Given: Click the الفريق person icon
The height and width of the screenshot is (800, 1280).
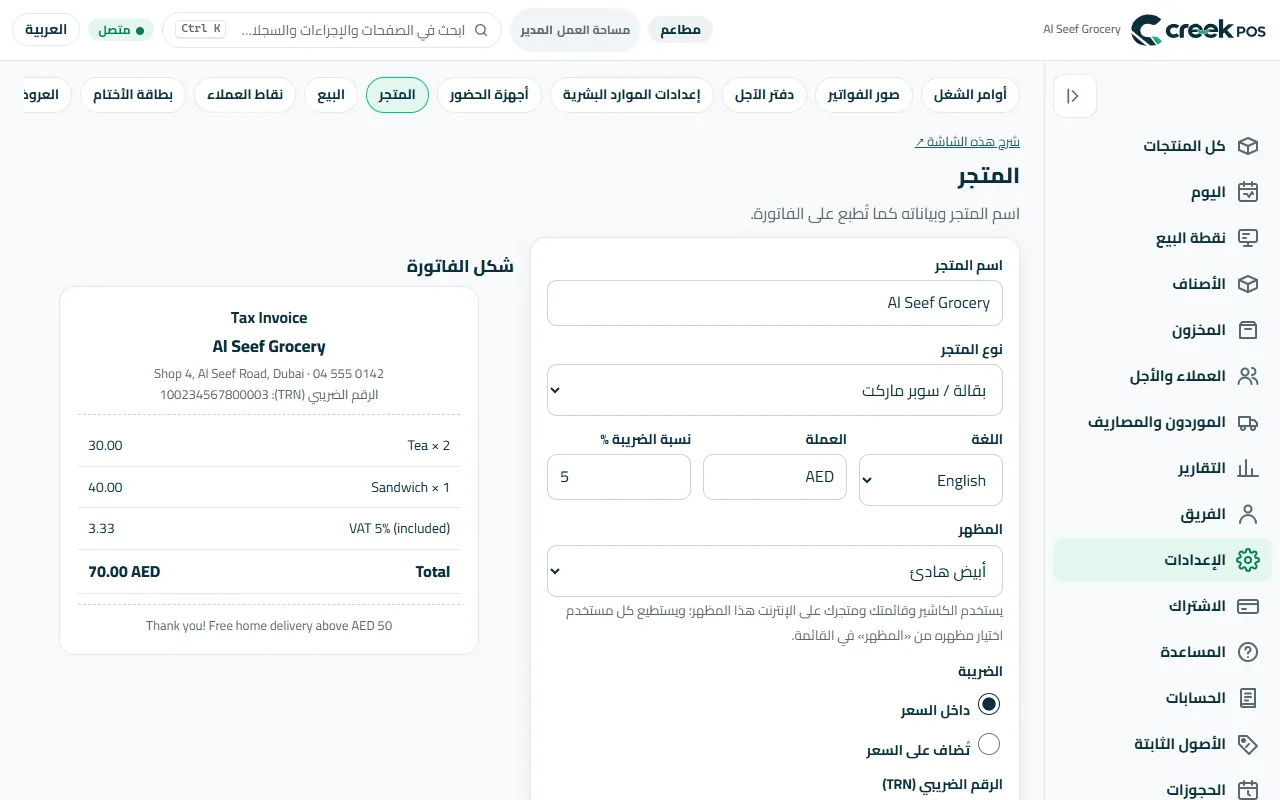Looking at the screenshot, I should 1247,514.
